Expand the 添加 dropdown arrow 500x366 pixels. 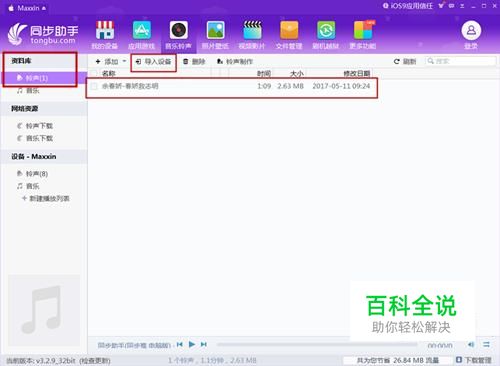point(124,61)
